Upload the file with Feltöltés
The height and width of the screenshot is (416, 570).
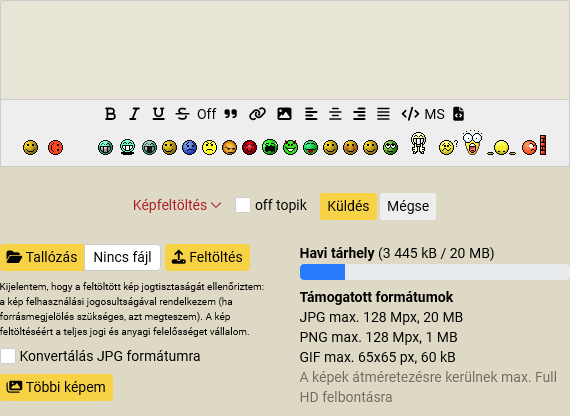(x=208, y=257)
